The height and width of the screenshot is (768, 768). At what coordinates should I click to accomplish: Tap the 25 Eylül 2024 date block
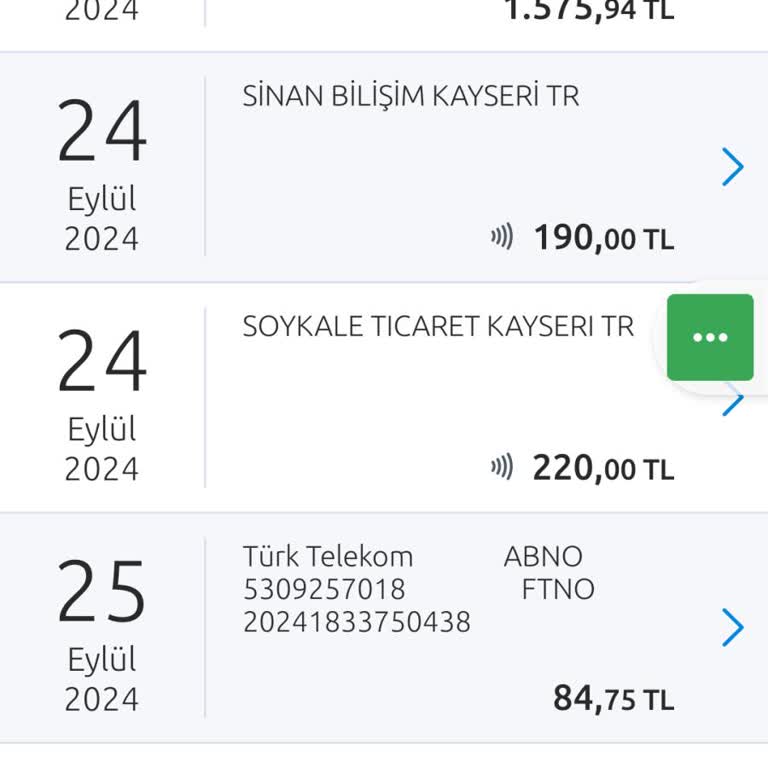pos(102,634)
